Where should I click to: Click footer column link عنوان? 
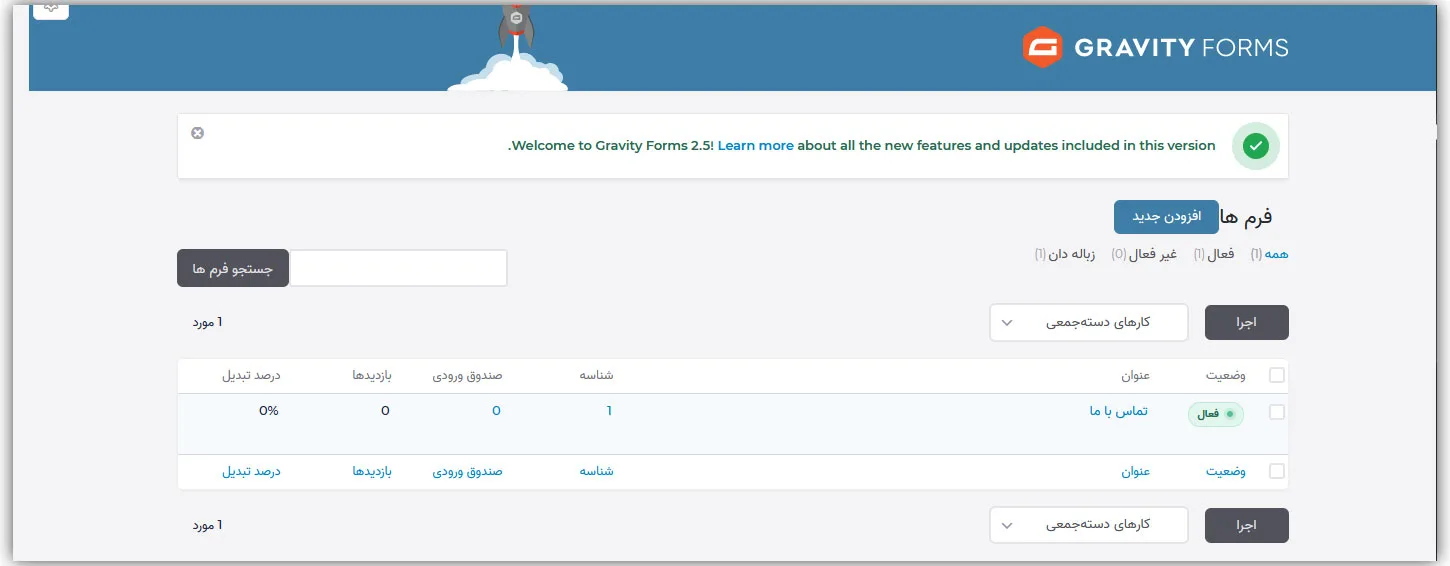point(1135,472)
